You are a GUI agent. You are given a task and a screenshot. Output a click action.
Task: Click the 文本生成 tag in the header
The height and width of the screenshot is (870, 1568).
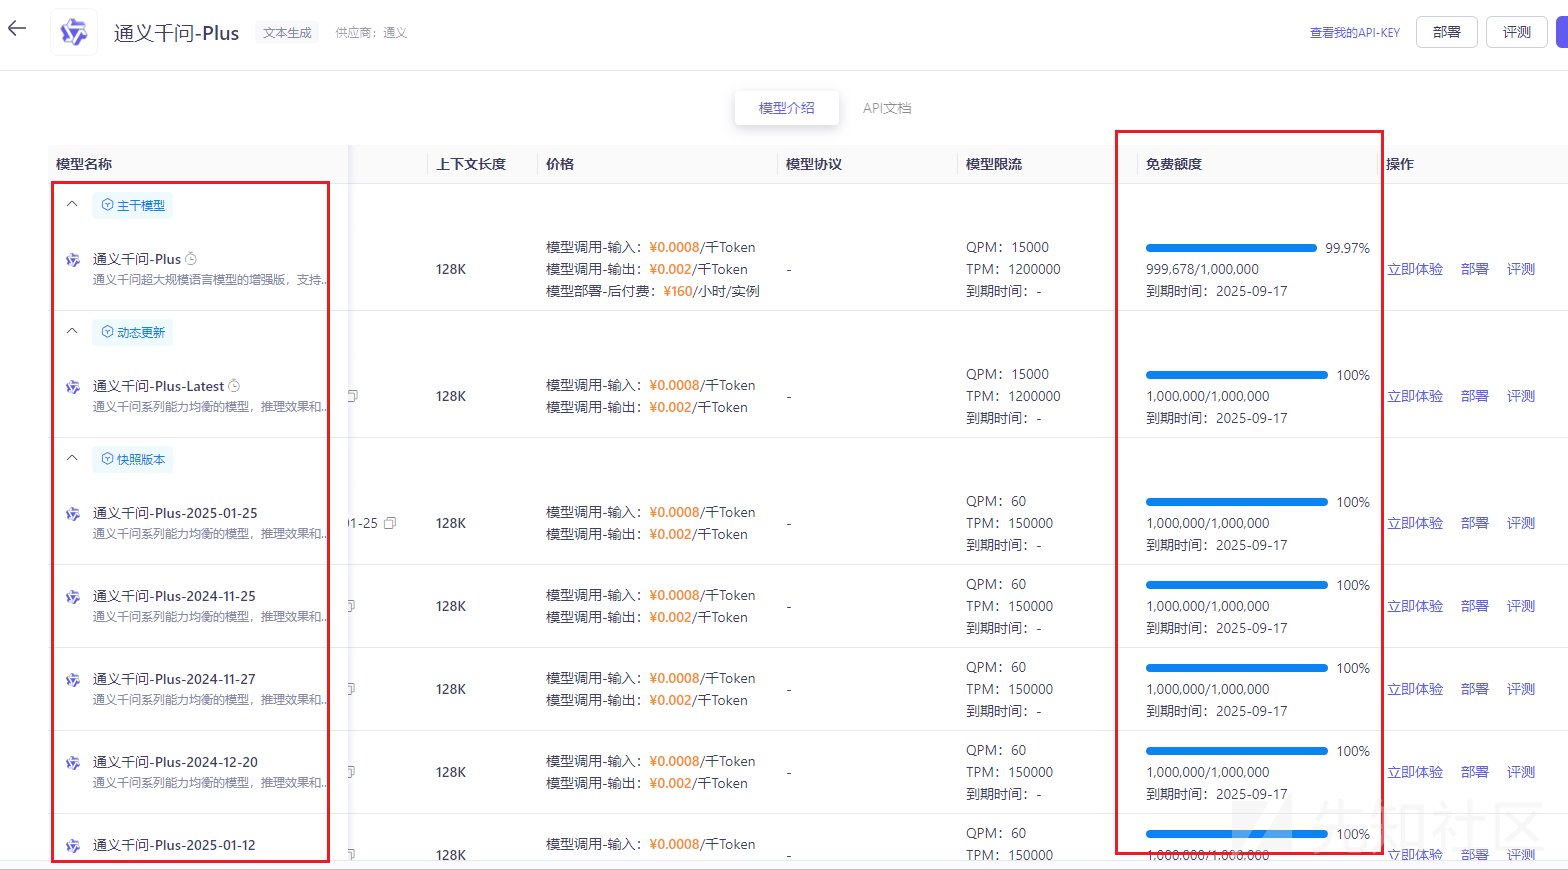click(x=287, y=33)
